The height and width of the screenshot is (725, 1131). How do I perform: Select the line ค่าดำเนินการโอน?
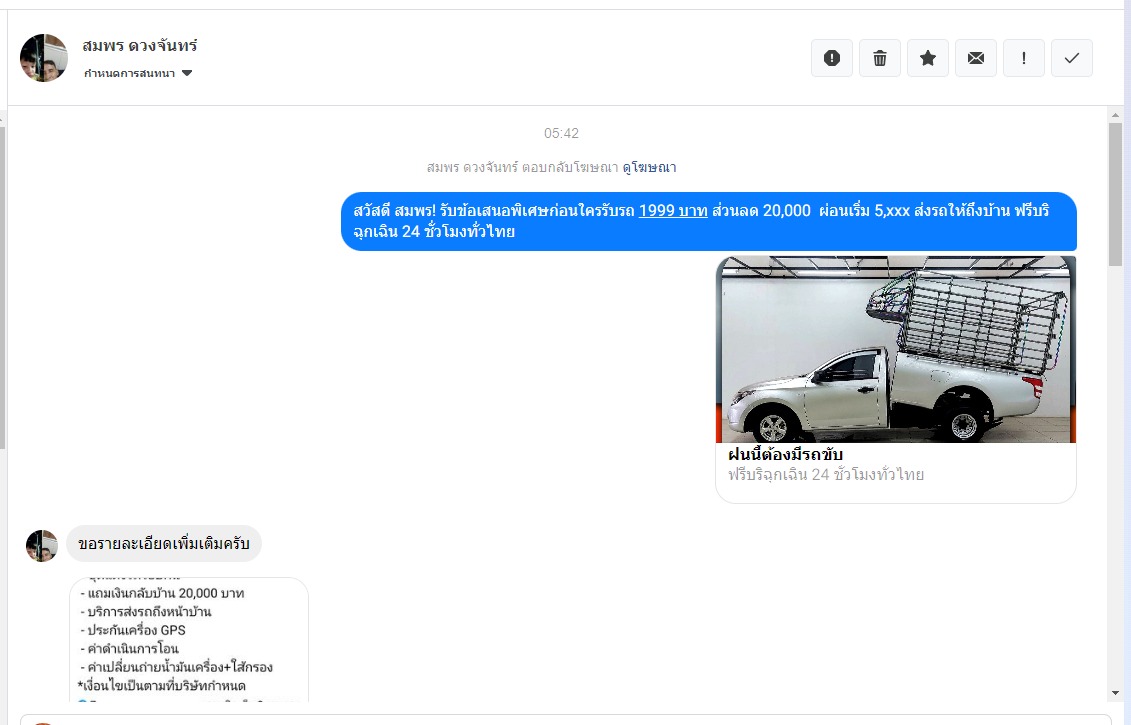(x=129, y=649)
